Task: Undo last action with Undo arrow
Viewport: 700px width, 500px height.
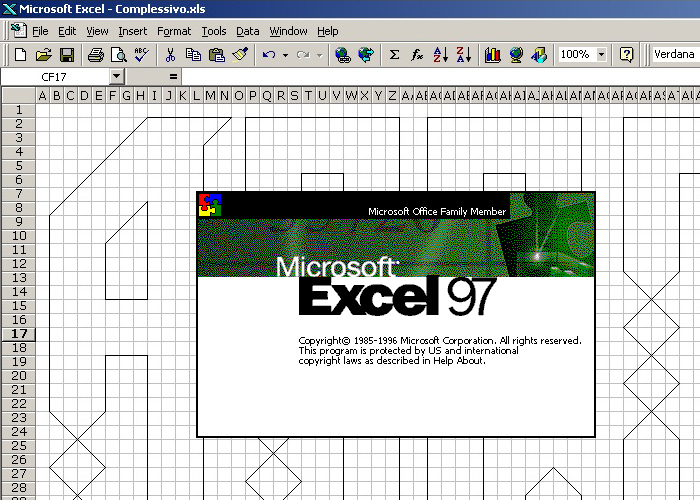Action: 269,55
